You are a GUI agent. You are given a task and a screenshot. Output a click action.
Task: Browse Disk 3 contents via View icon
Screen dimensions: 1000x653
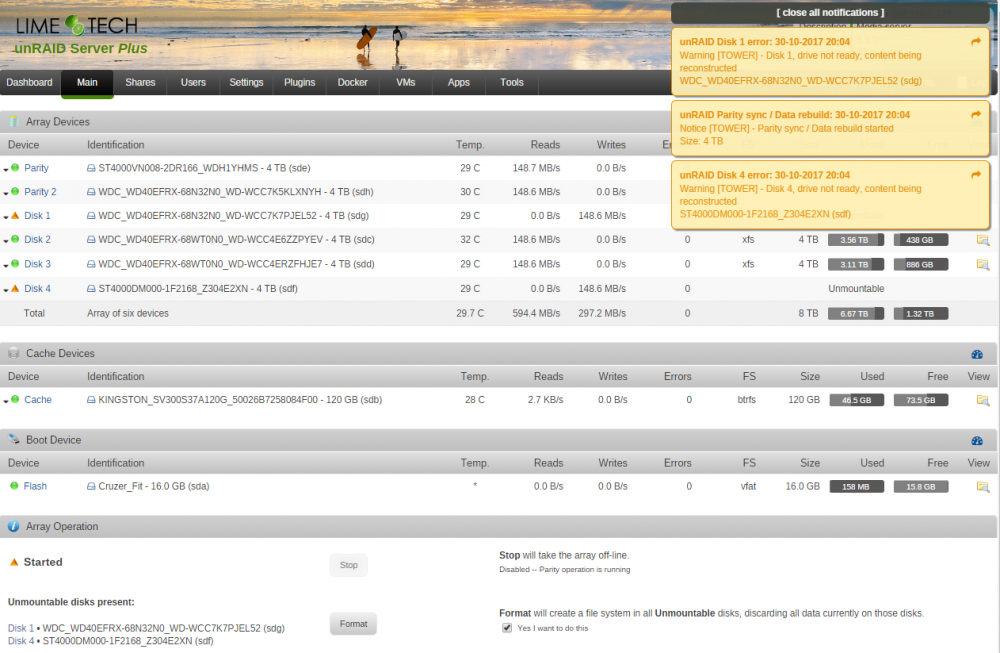click(x=982, y=265)
